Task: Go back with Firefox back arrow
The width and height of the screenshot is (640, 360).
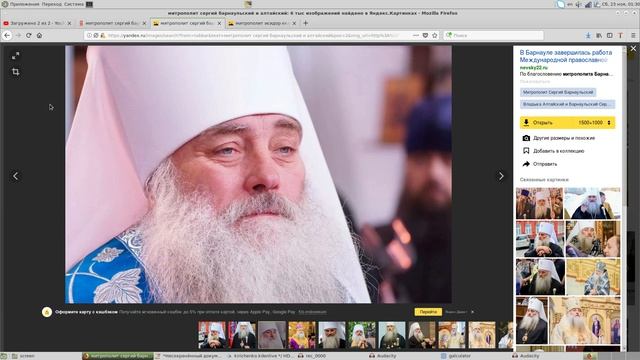Action: tap(7, 36)
